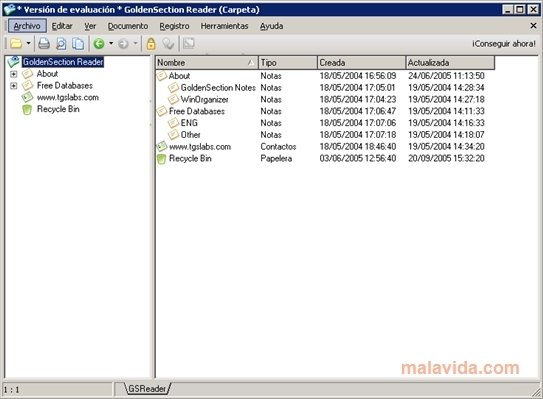Sort by the Nombre column header
Screen dimensions: 543x399
206,63
